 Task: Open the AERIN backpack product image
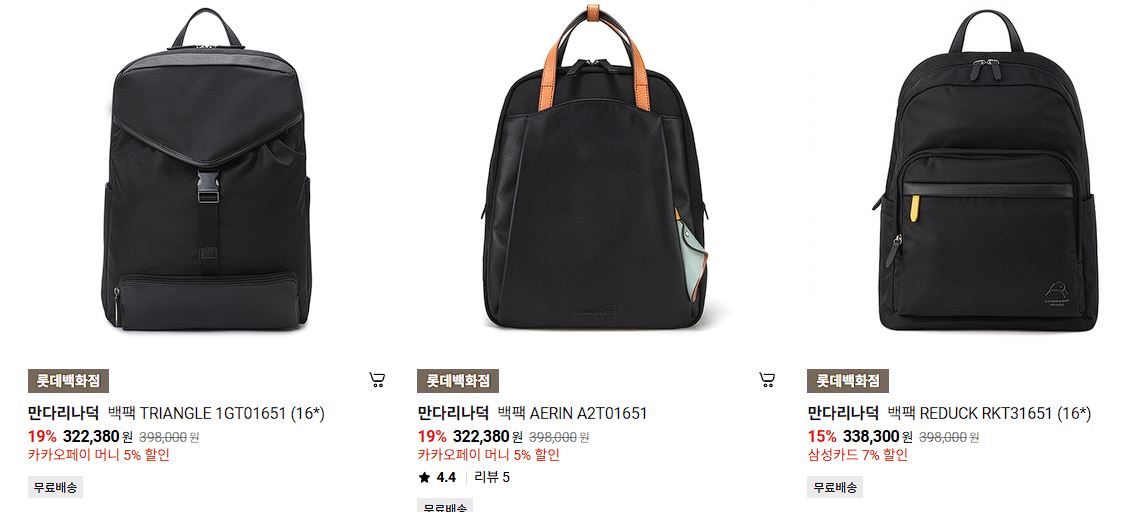click(595, 167)
